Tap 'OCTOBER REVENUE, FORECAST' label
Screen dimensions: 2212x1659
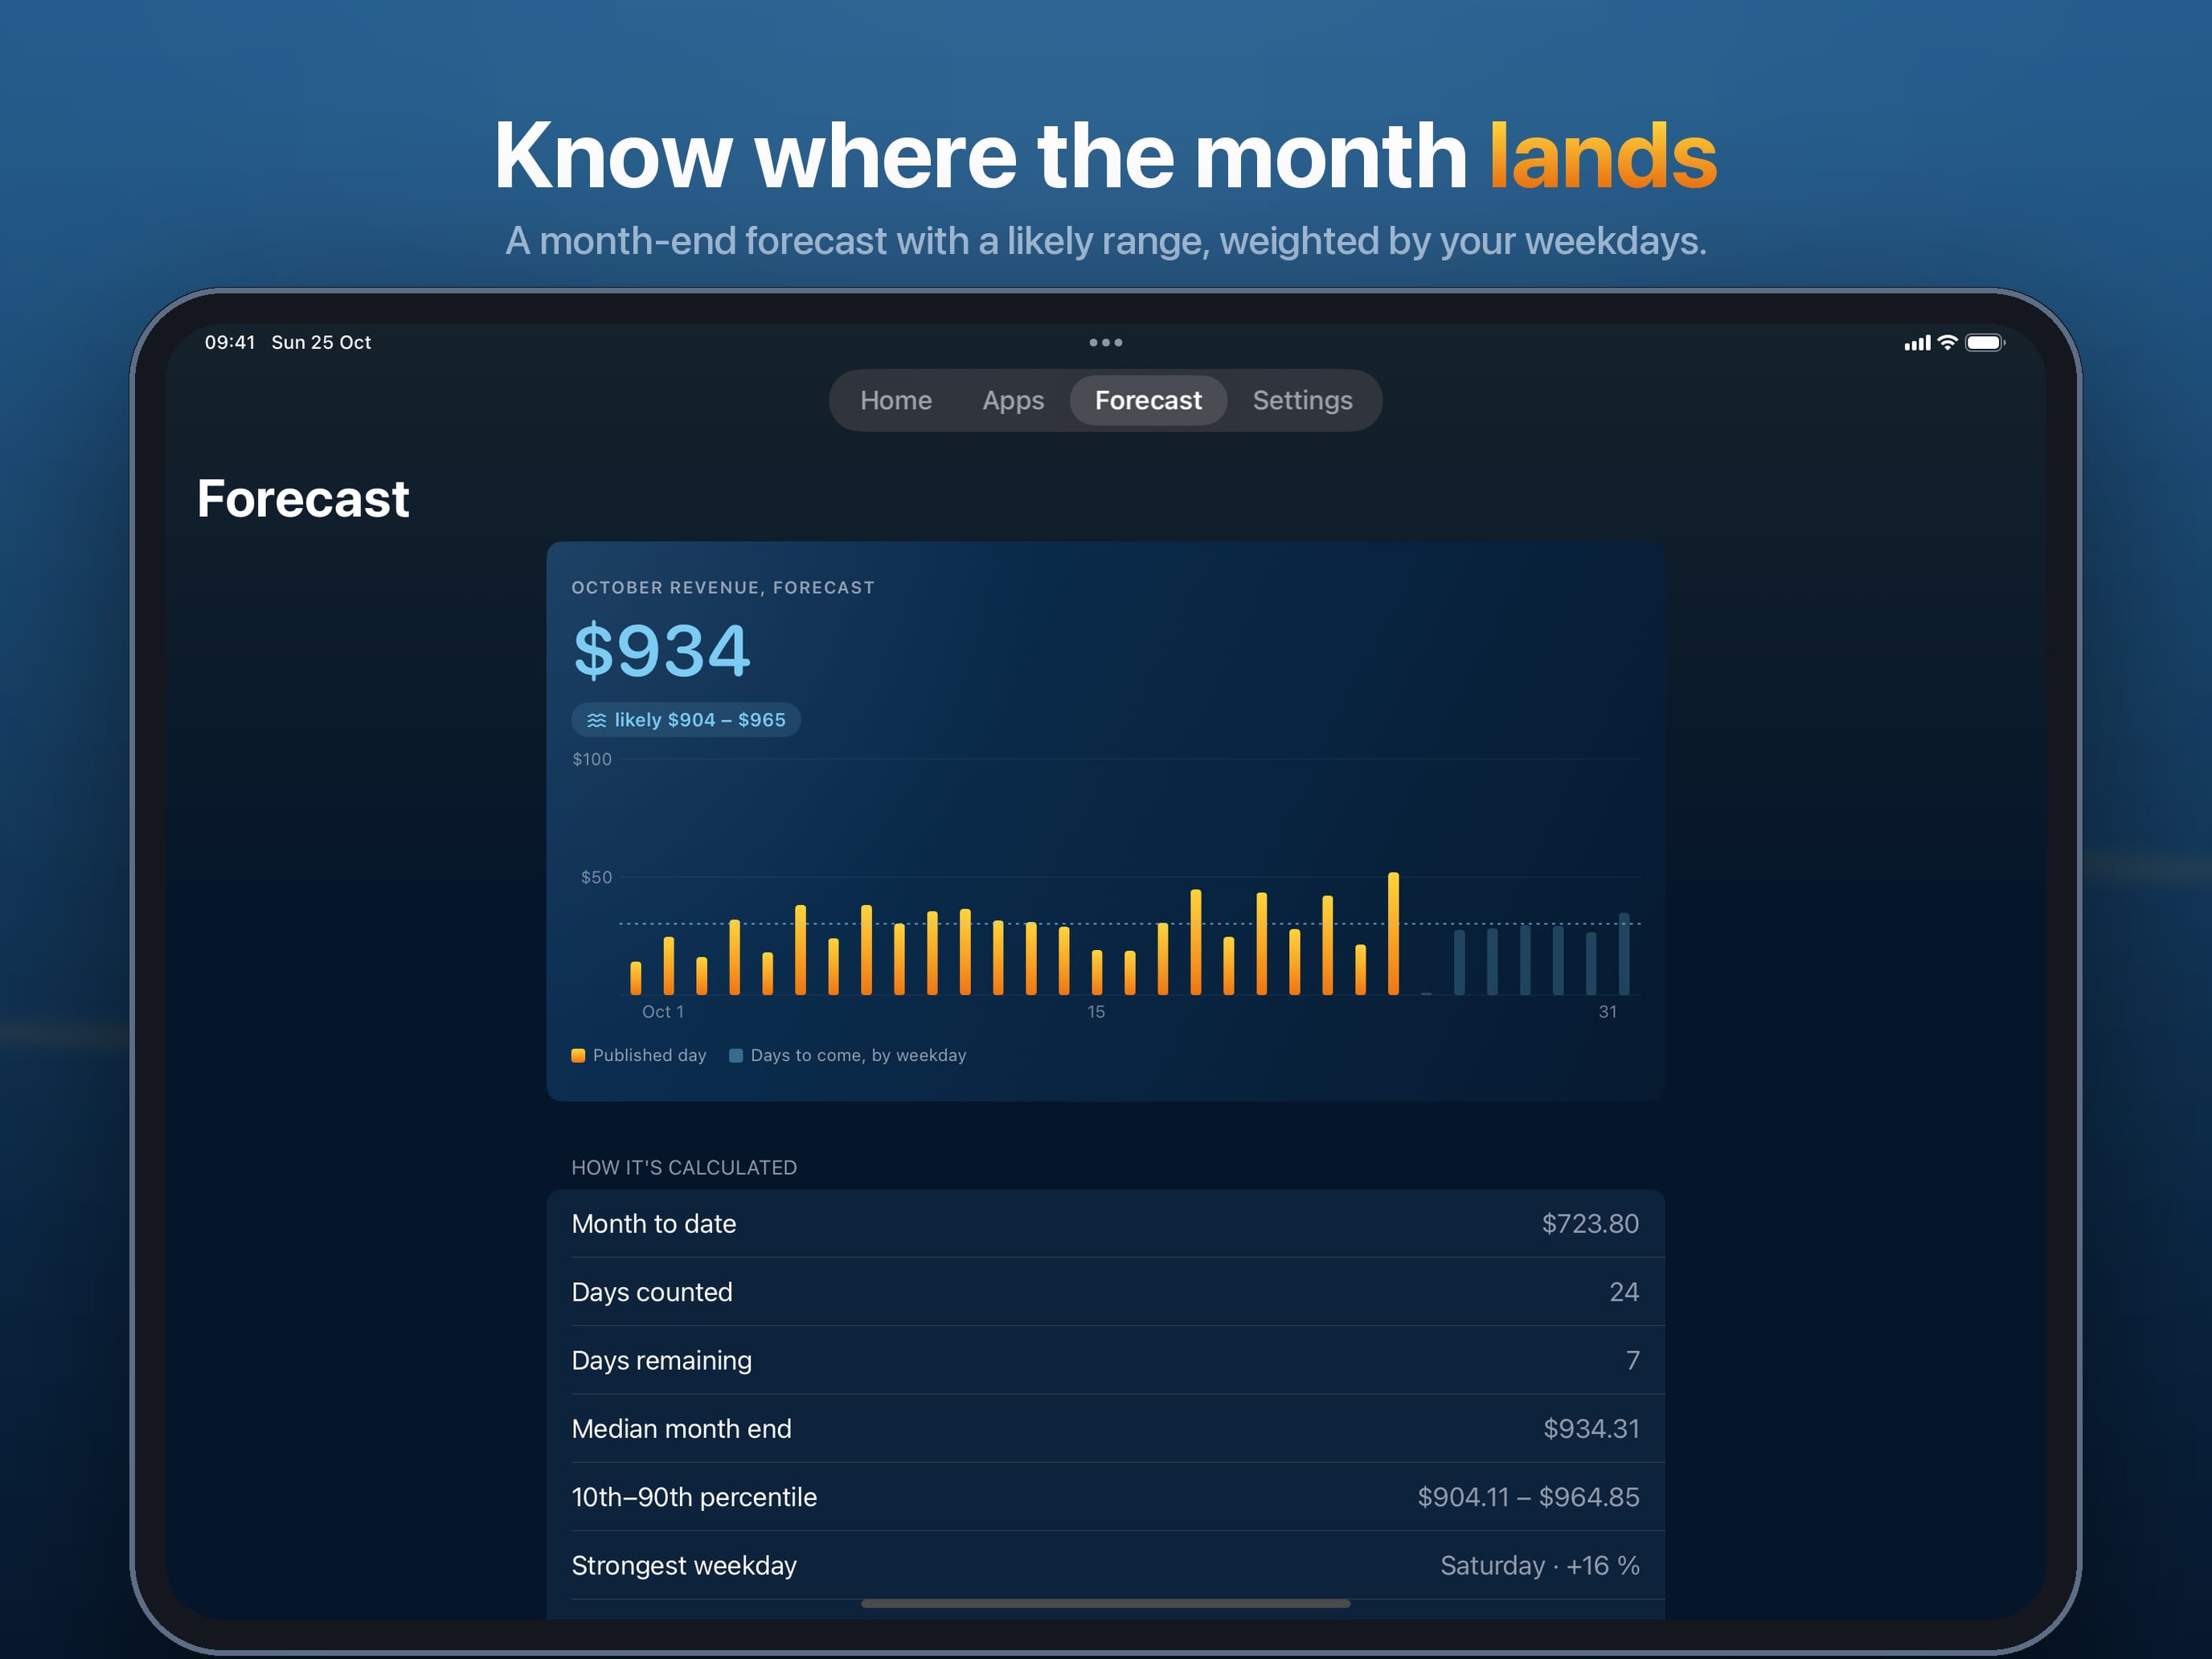(x=723, y=587)
